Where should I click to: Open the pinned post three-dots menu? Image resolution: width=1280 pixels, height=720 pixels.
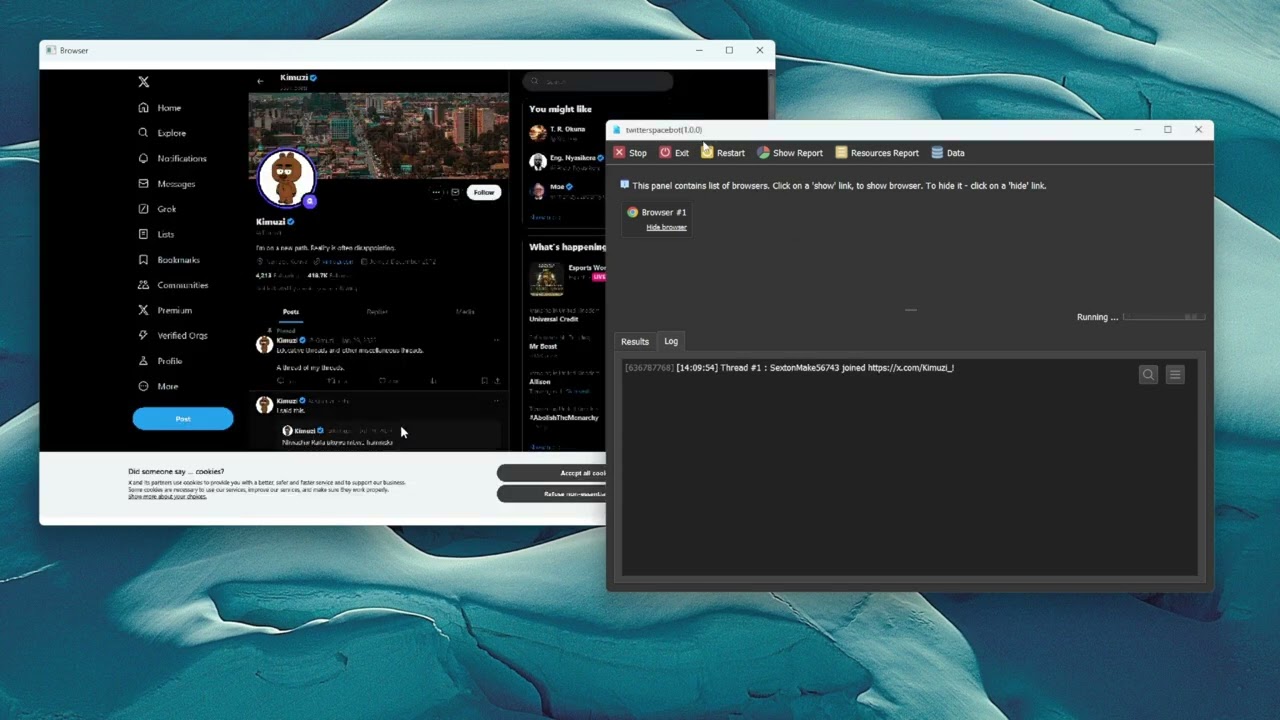click(x=495, y=340)
